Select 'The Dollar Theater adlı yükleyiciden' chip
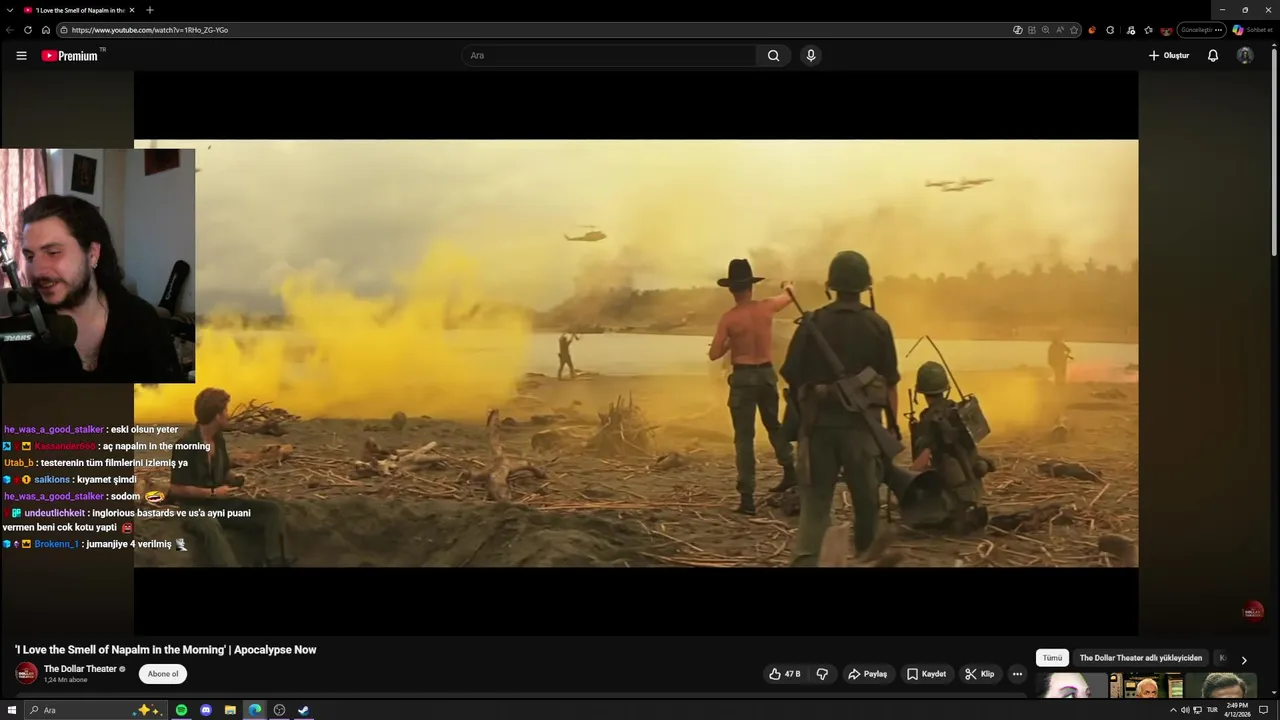Viewport: 1280px width, 720px height. [x=1141, y=658]
